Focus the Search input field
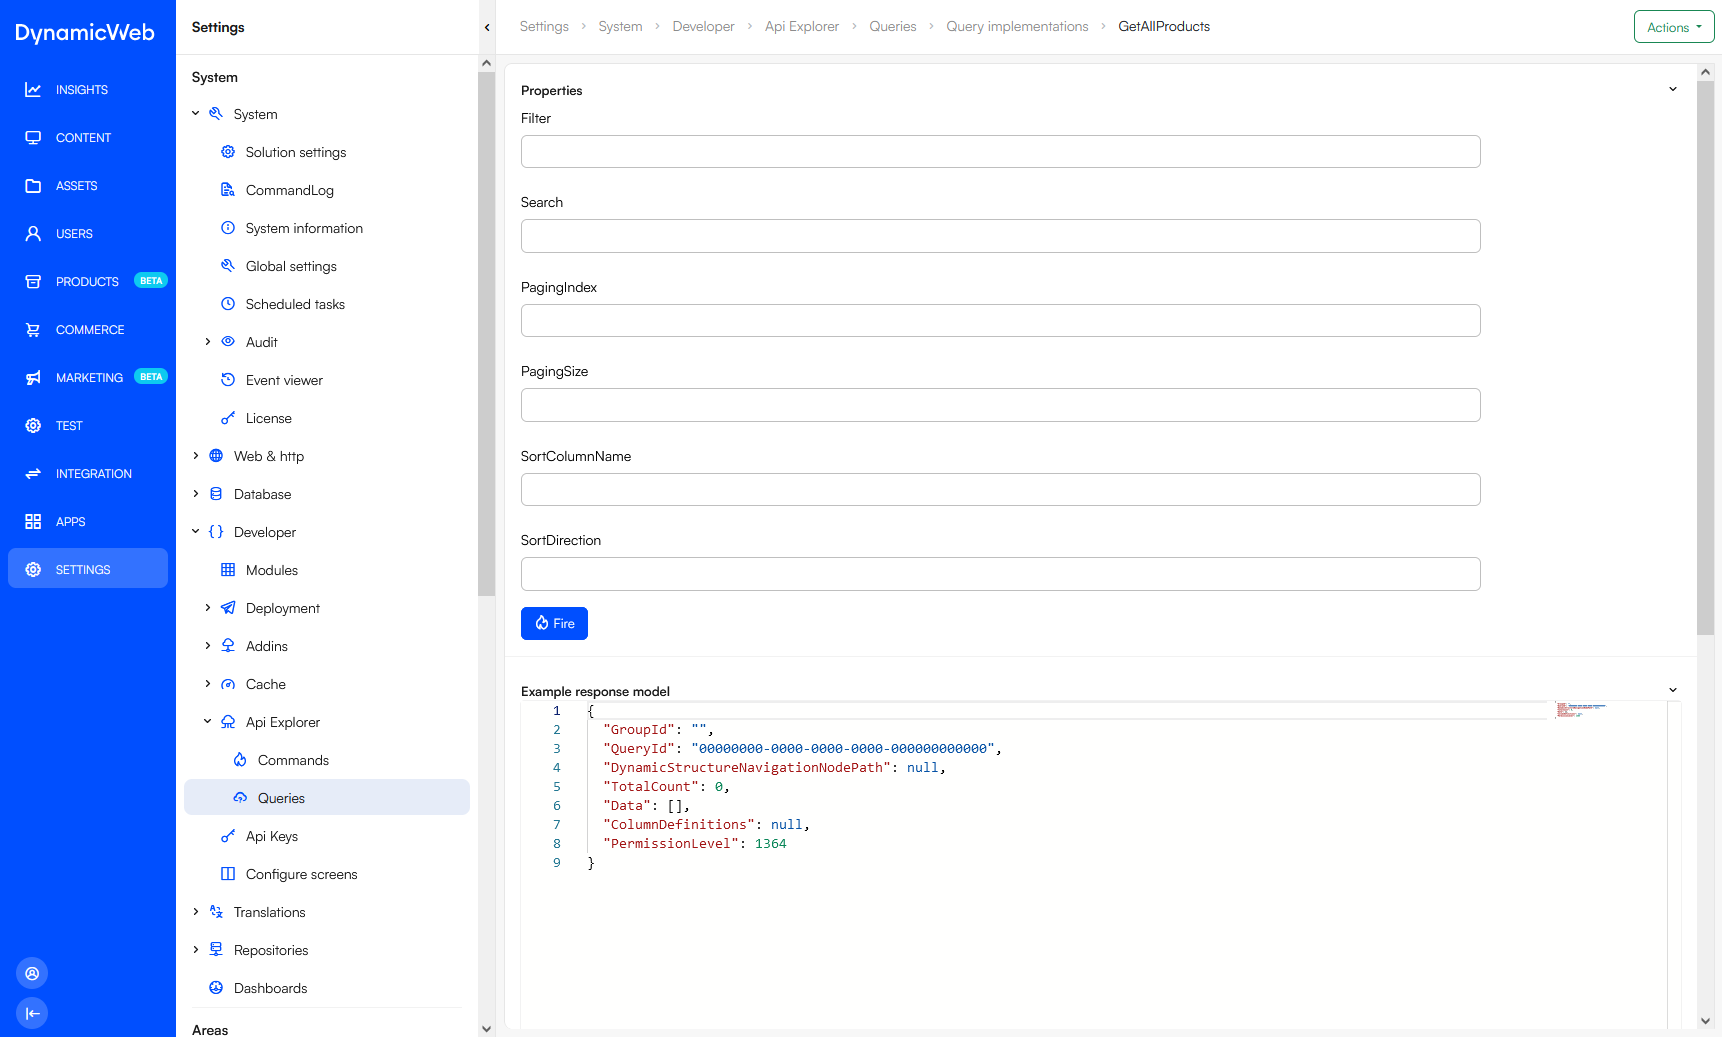 pyautogui.click(x=1000, y=236)
